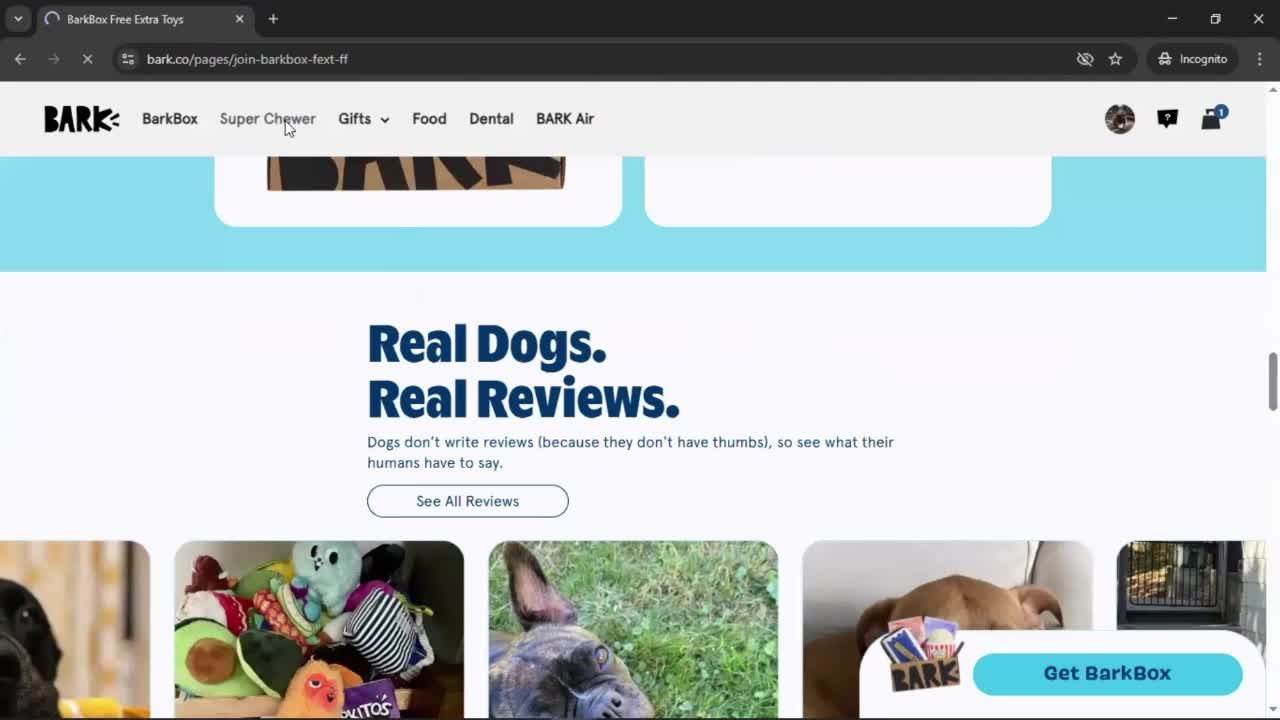The height and width of the screenshot is (720, 1280).
Task: Open the Dental nav item
Action: coord(491,119)
